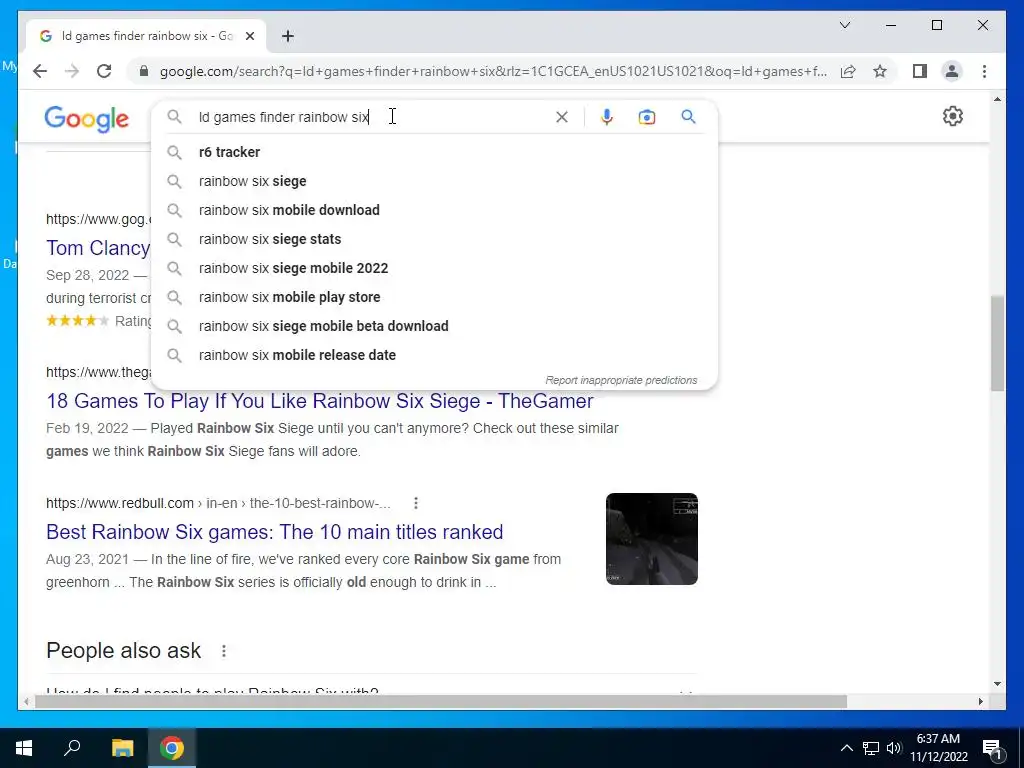Go back with the browser back arrow

point(40,71)
